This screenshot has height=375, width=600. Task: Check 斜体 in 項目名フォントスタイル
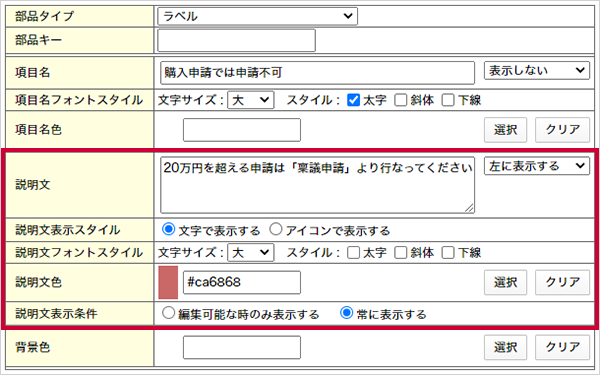pos(401,100)
